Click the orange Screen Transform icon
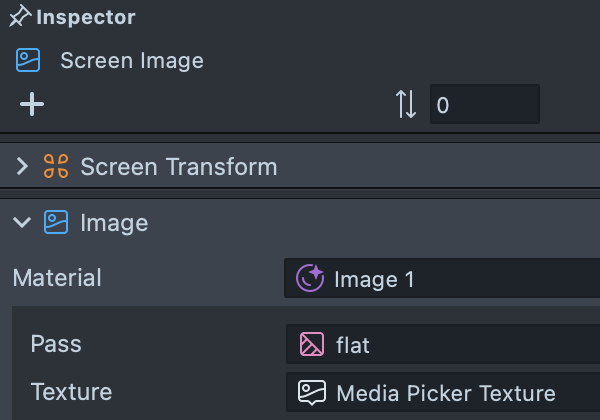The image size is (600, 420). point(56,166)
